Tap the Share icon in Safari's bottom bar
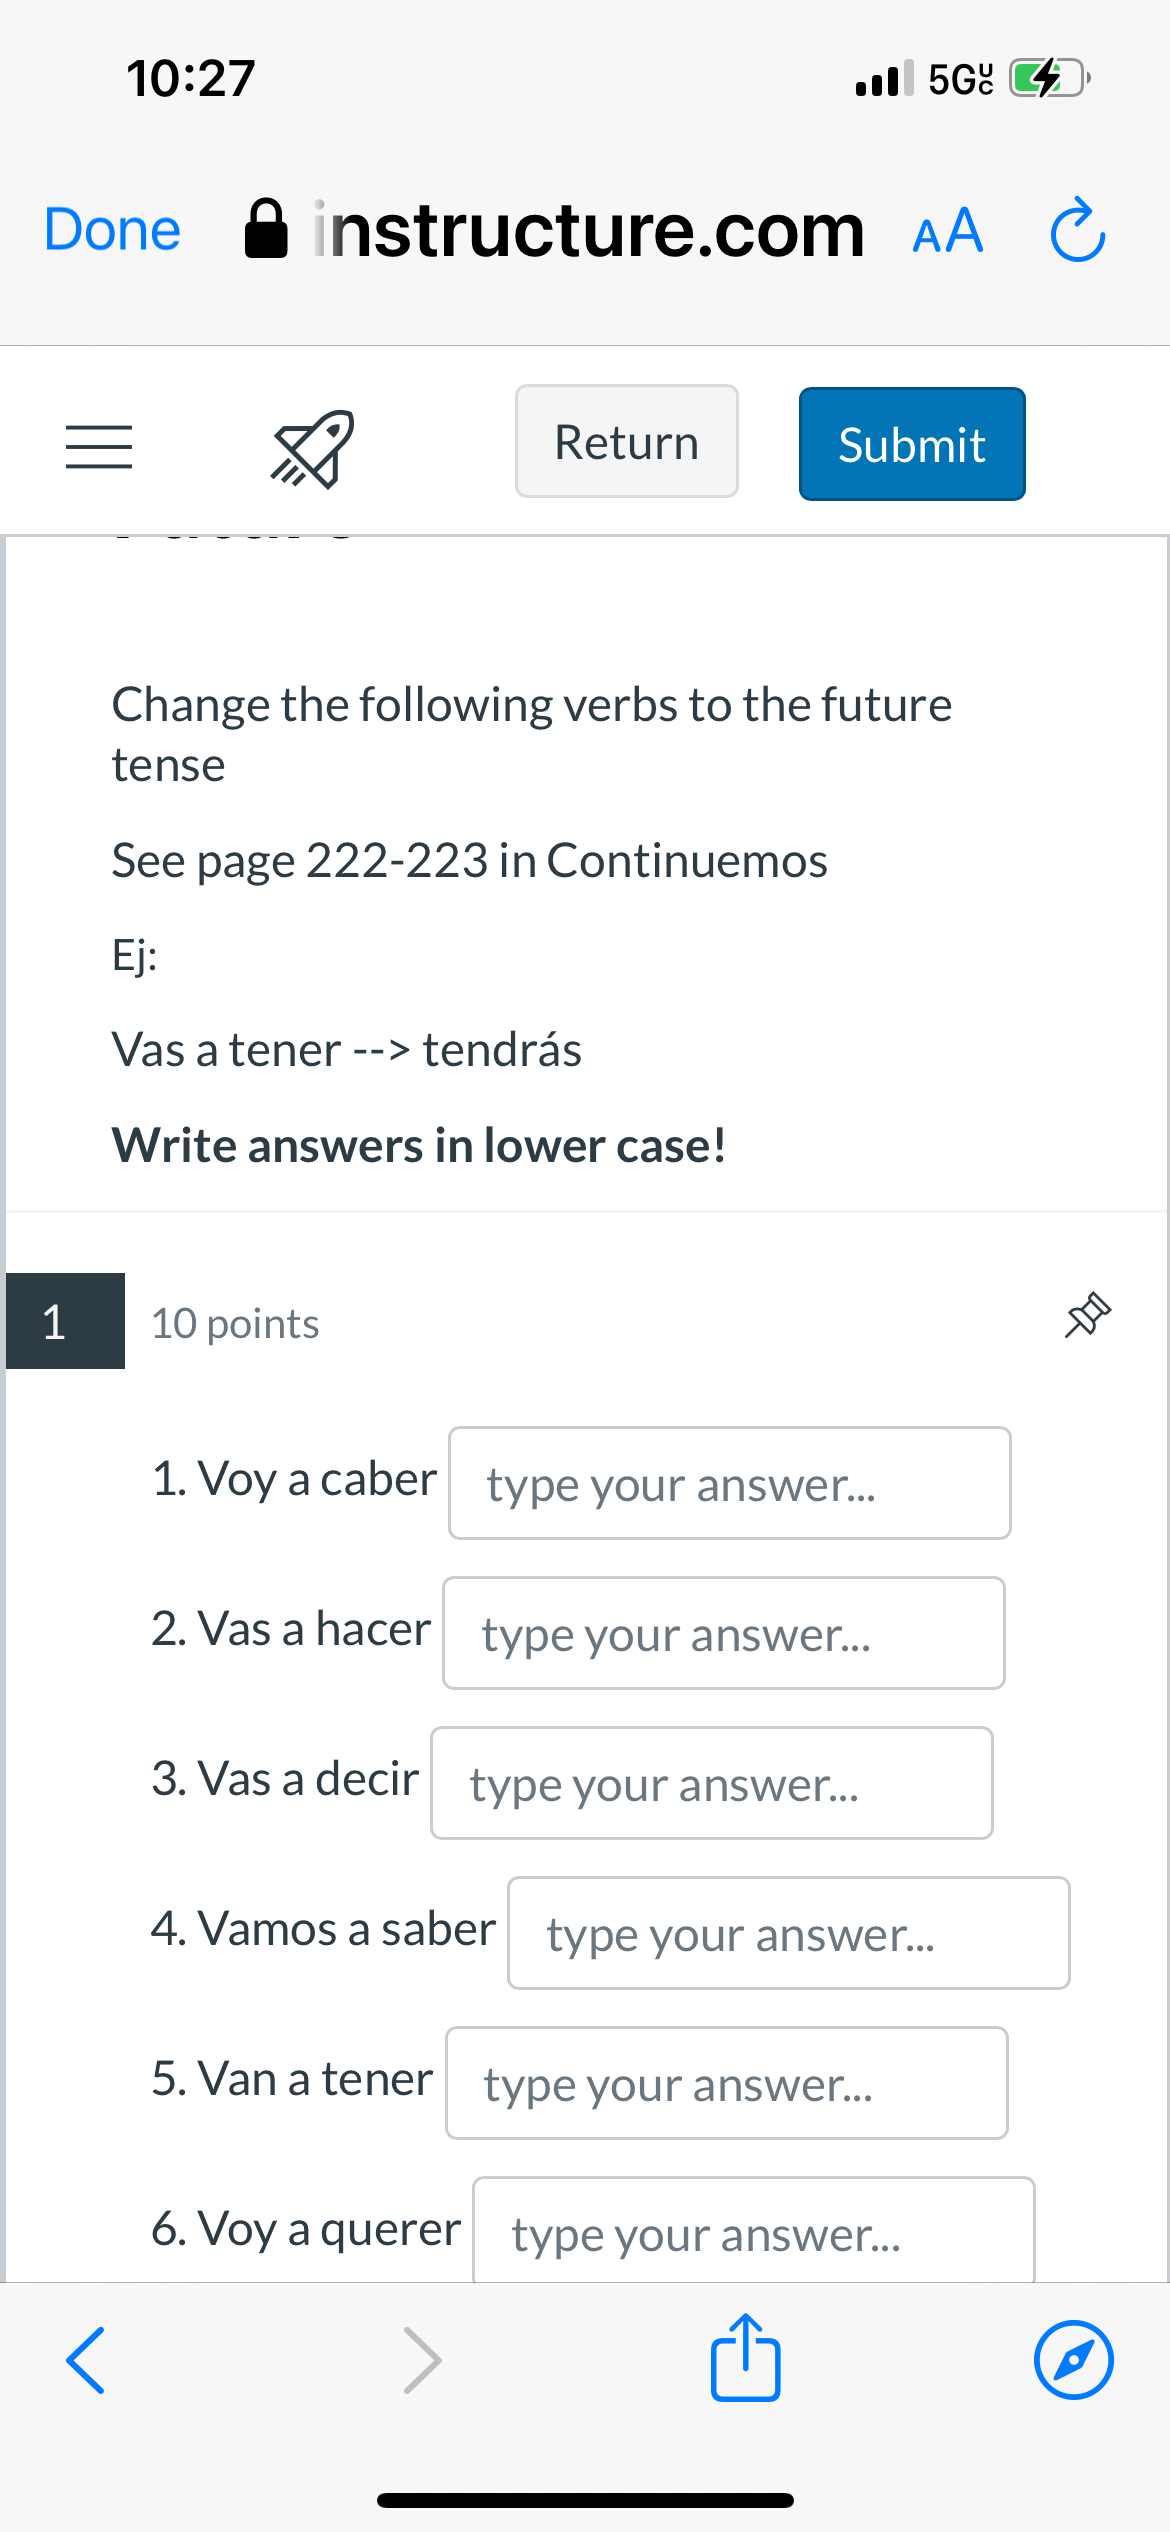The width and height of the screenshot is (1170, 2532). [744, 2360]
